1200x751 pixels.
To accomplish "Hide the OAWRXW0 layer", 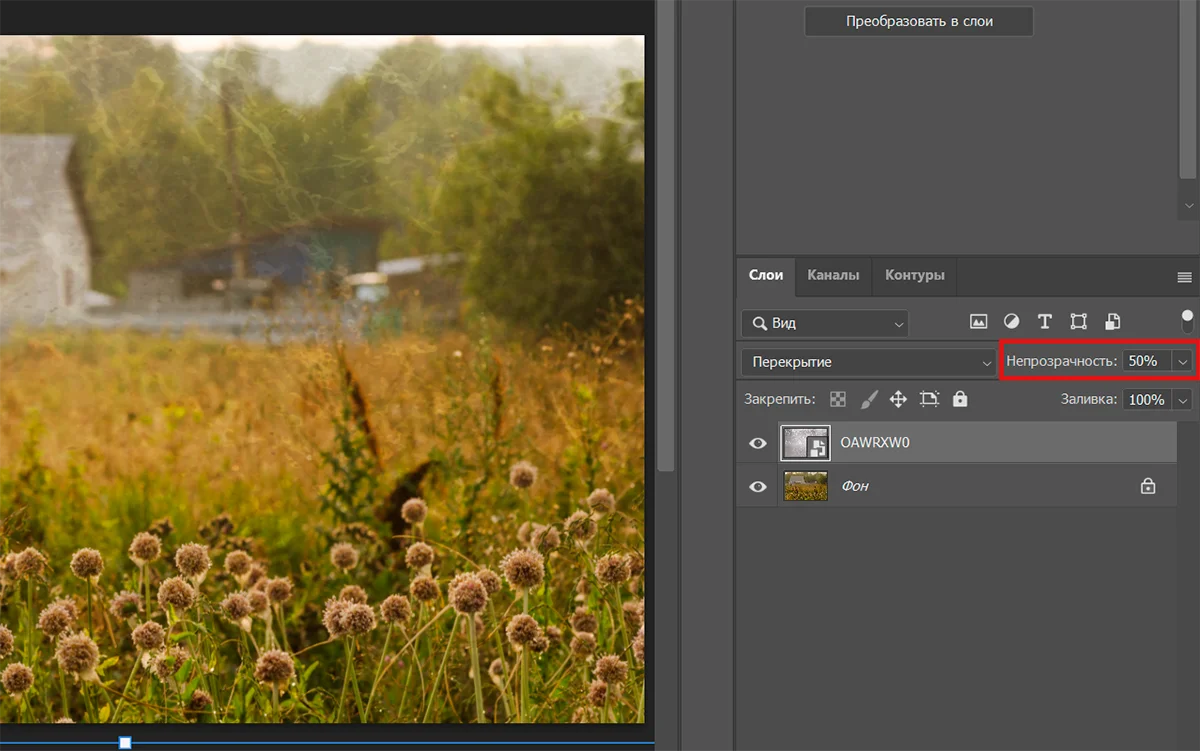I will 758,443.
